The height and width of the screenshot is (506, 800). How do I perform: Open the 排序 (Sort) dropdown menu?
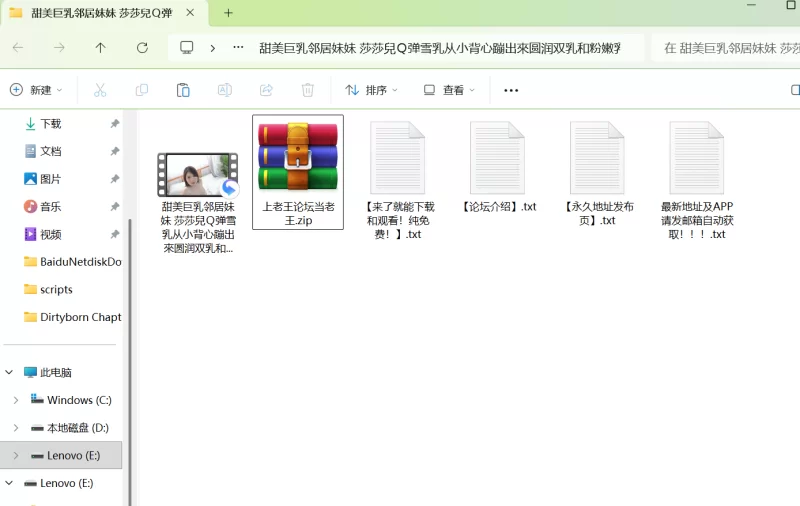coord(371,90)
